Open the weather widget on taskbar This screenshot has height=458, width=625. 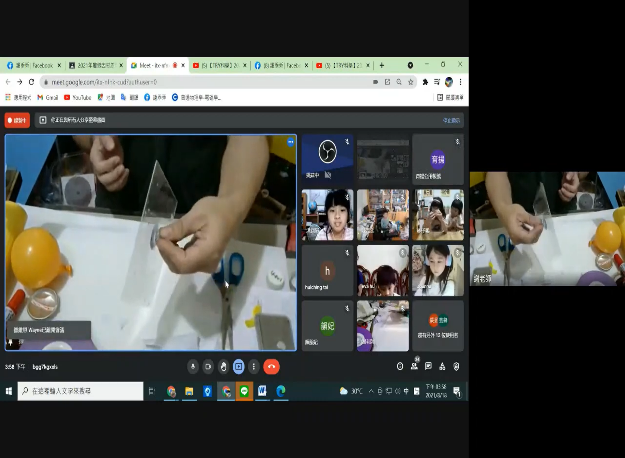(351, 391)
